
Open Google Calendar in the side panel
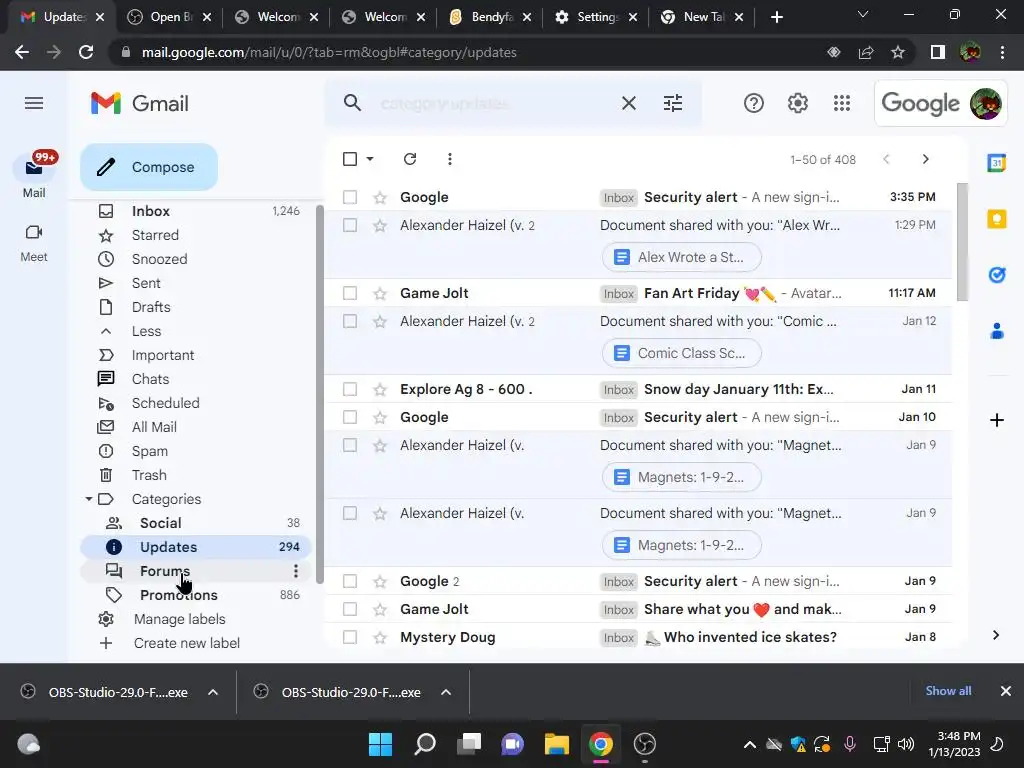point(997,163)
